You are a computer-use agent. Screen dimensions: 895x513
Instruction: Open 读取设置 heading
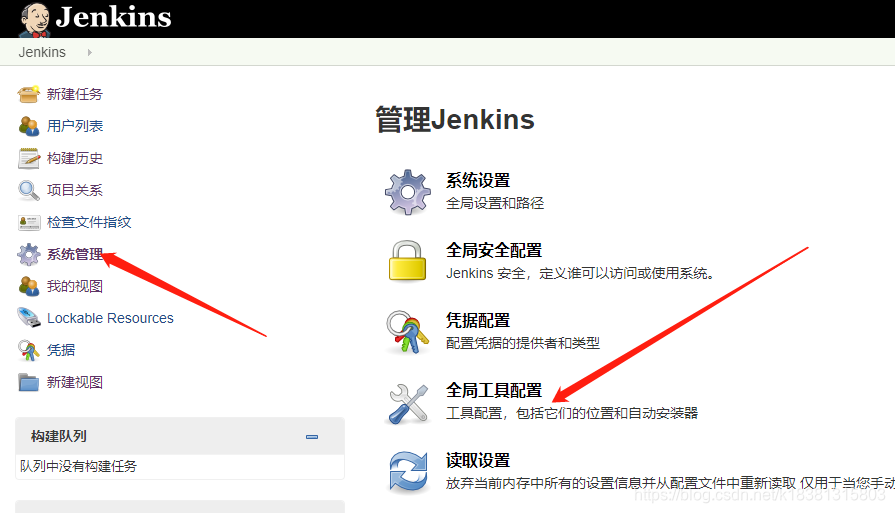click(x=478, y=461)
